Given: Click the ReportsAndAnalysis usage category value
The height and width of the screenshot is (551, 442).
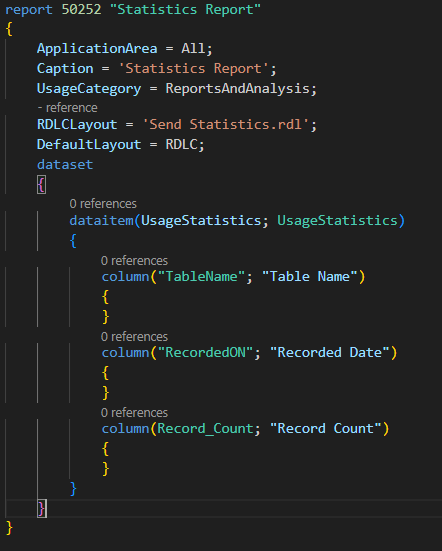Looking at the screenshot, I should (x=237, y=89).
